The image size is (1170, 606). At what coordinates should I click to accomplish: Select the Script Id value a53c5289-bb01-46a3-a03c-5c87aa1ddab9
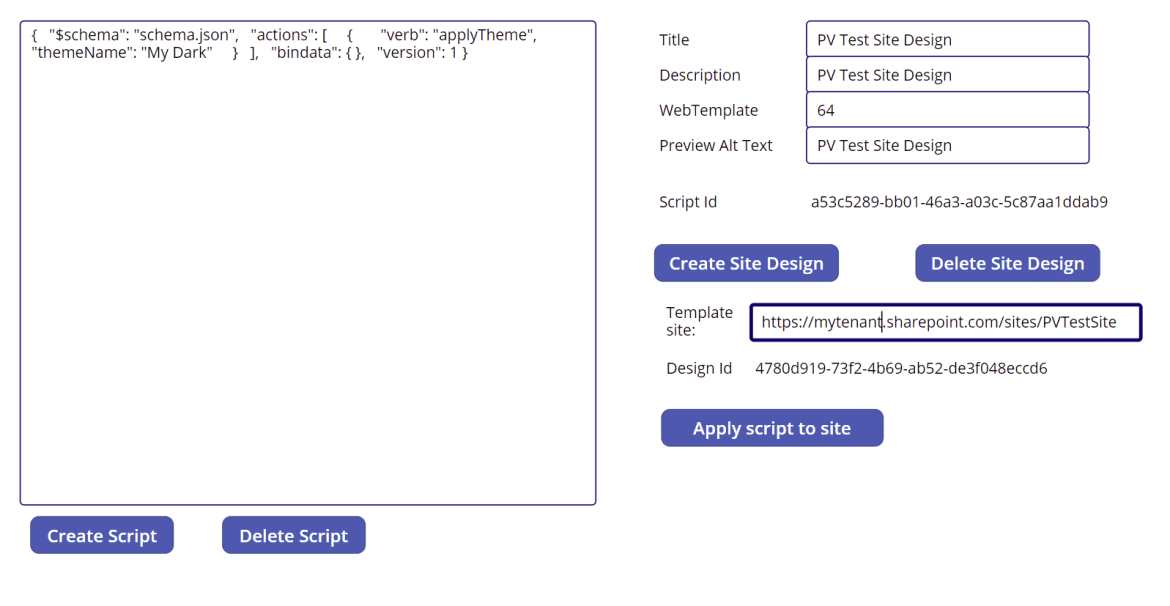(959, 202)
